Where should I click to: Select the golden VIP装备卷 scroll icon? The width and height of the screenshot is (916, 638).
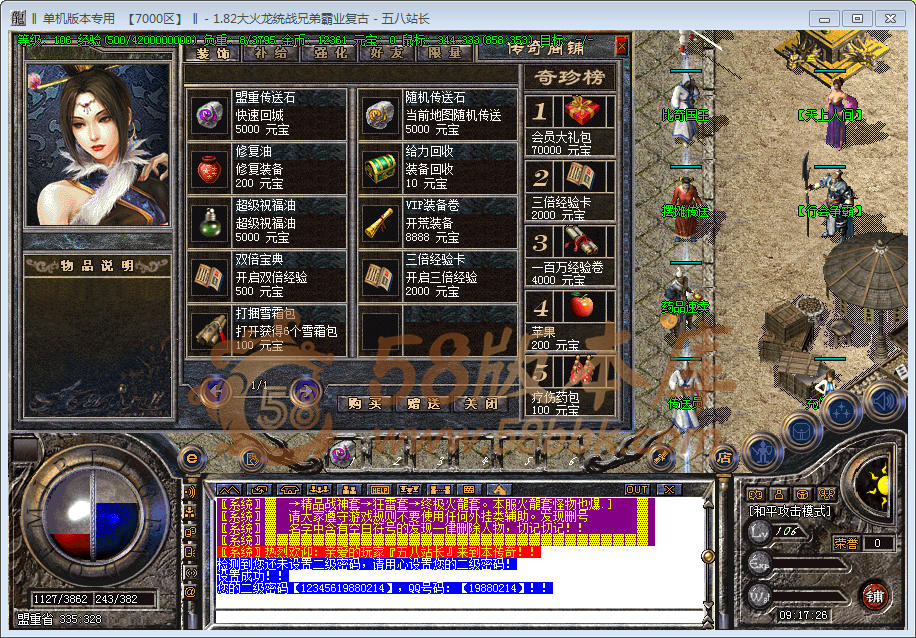point(380,223)
